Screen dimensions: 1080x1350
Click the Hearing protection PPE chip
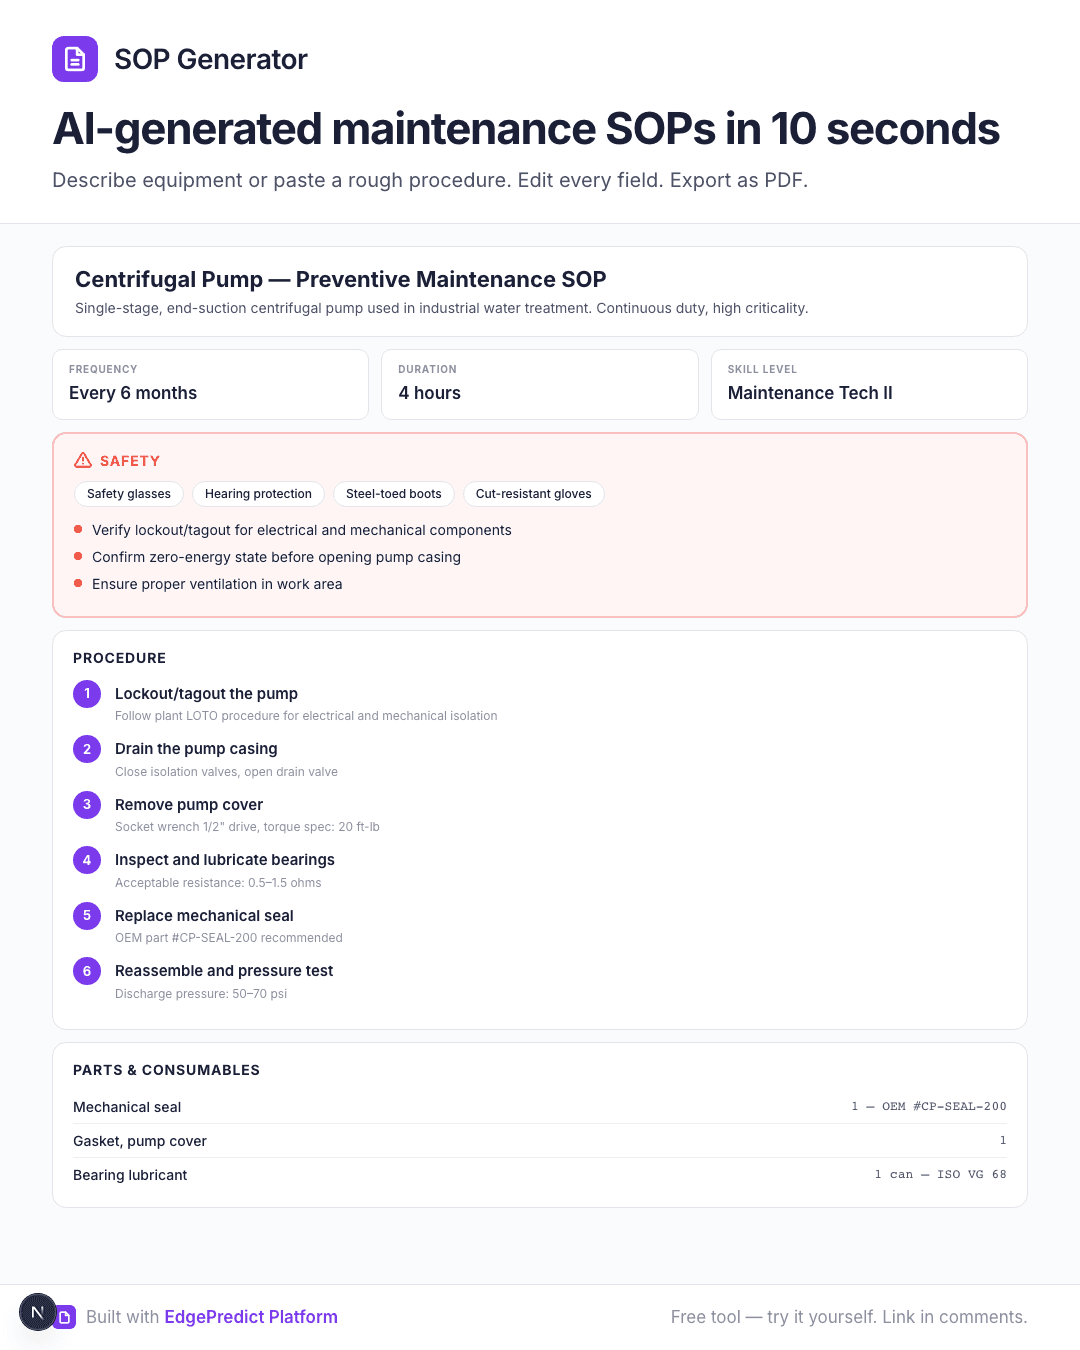[x=258, y=494]
